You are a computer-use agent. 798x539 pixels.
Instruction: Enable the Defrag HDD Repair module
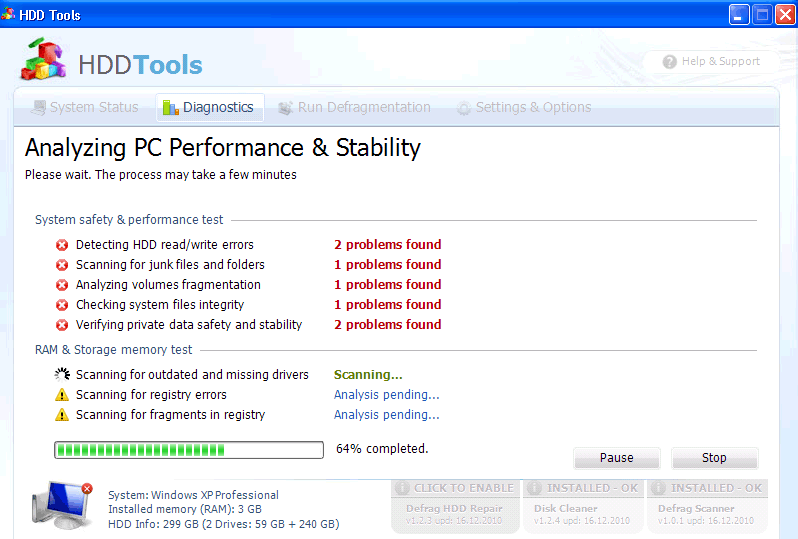coord(454,505)
